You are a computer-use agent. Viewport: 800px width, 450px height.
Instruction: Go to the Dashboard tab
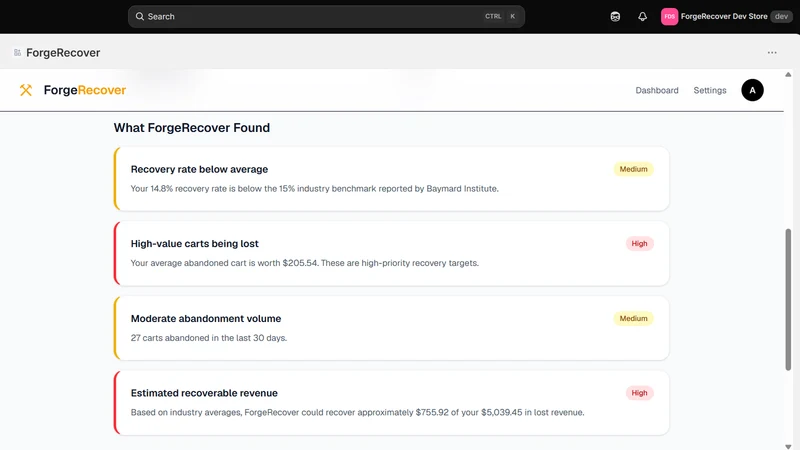pyautogui.click(x=657, y=90)
